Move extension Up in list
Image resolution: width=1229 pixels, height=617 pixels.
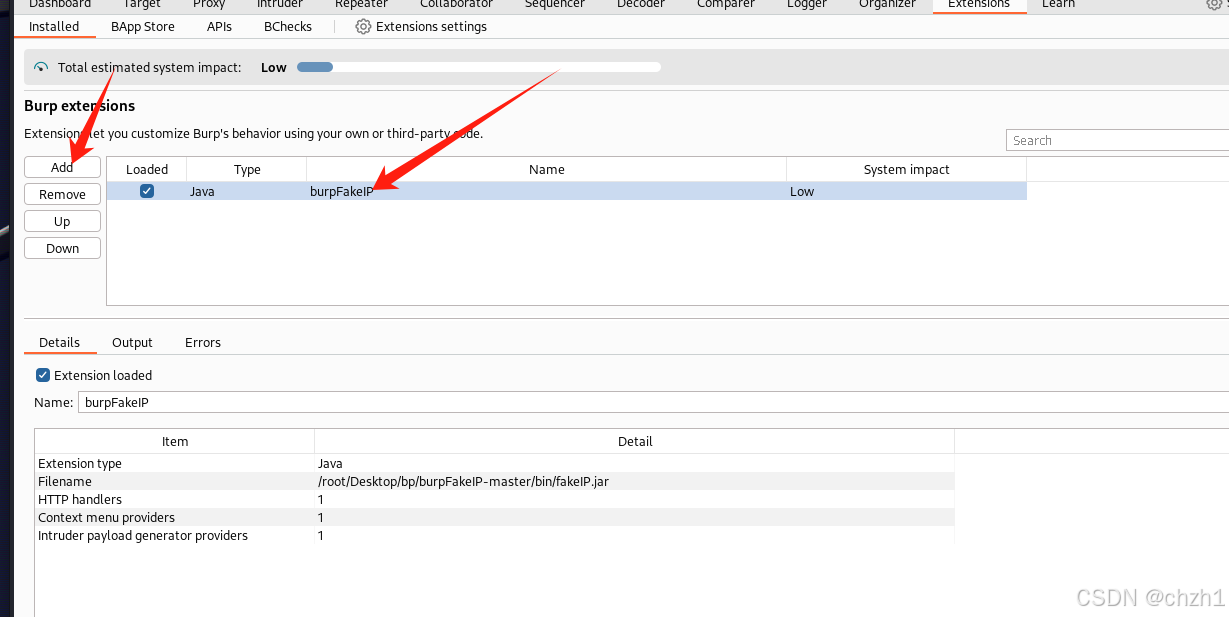[x=62, y=221]
